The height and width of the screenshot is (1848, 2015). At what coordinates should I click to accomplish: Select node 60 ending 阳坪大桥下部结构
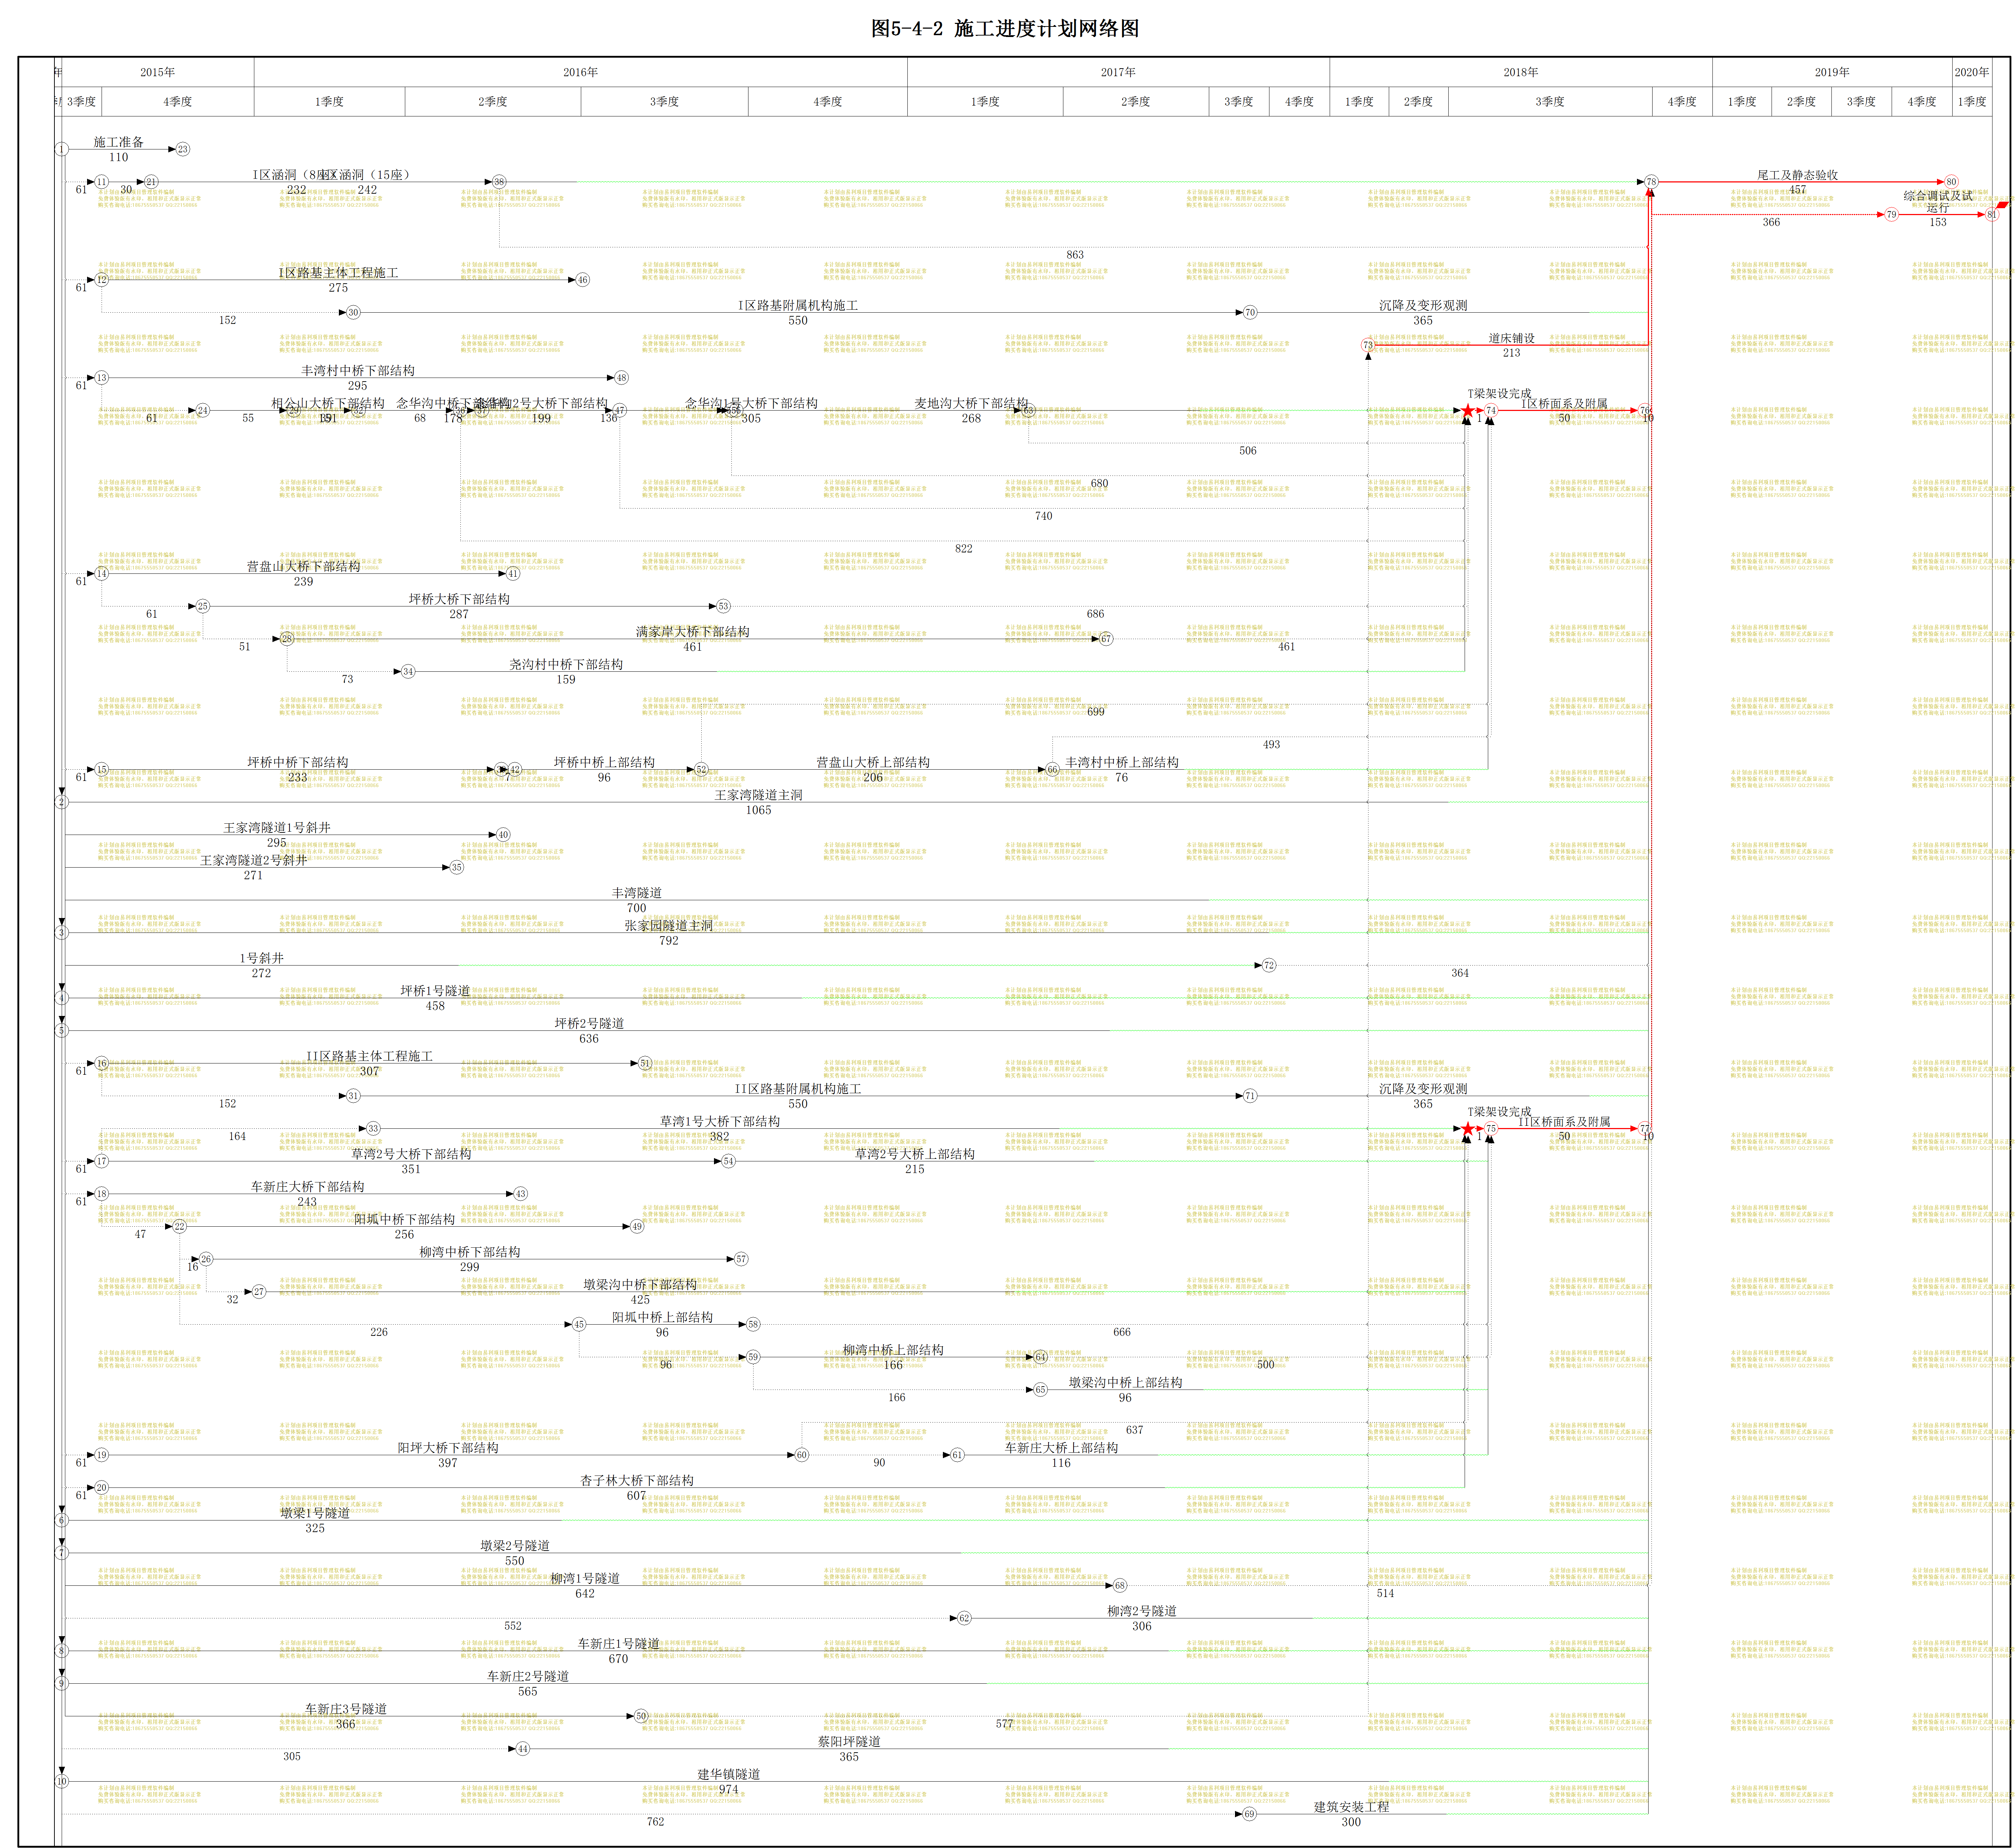(x=802, y=1455)
